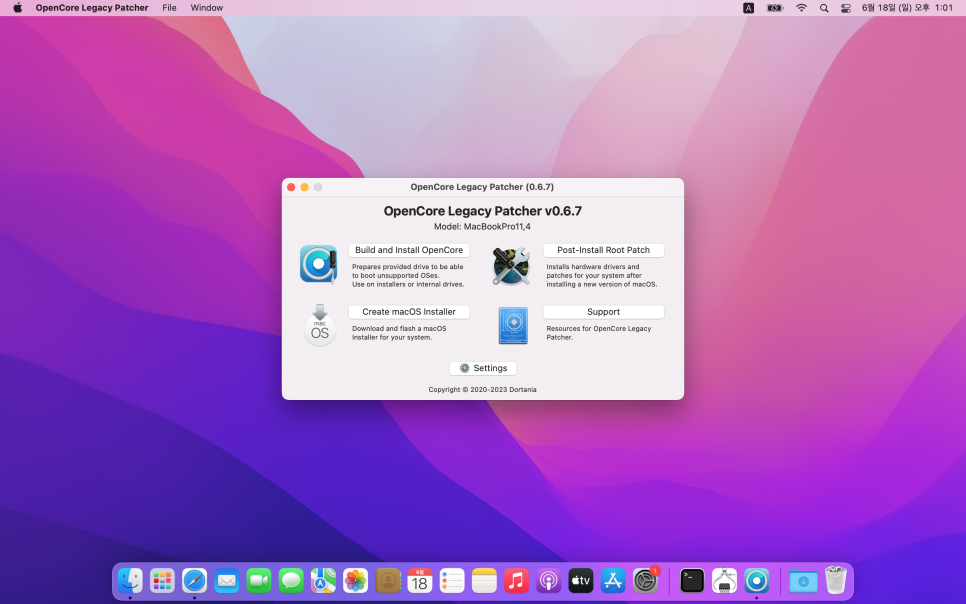Click the Post-Install Root Patch tools icon

tap(511, 266)
